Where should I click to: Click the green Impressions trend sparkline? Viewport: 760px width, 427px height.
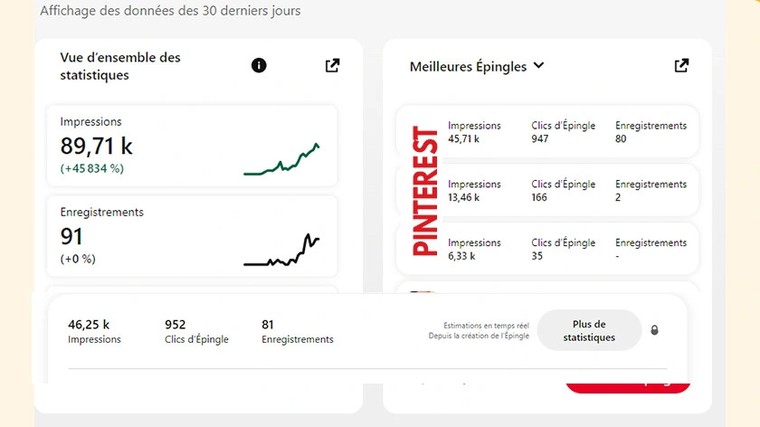coord(281,160)
